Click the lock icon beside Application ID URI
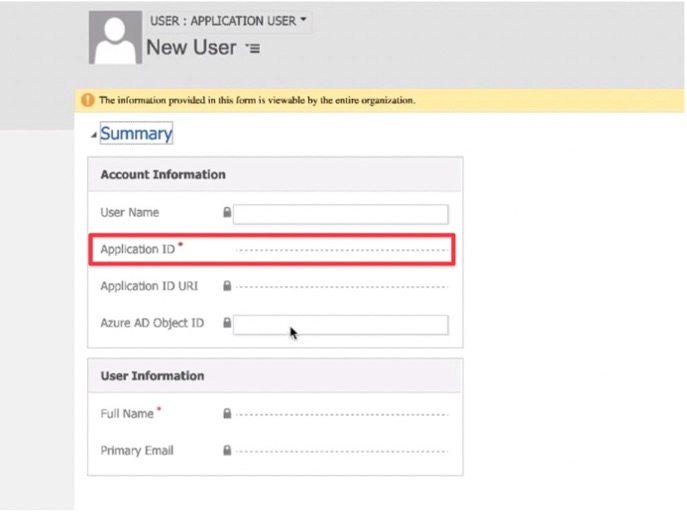Image resolution: width=687 pixels, height=513 pixels. click(x=227, y=286)
